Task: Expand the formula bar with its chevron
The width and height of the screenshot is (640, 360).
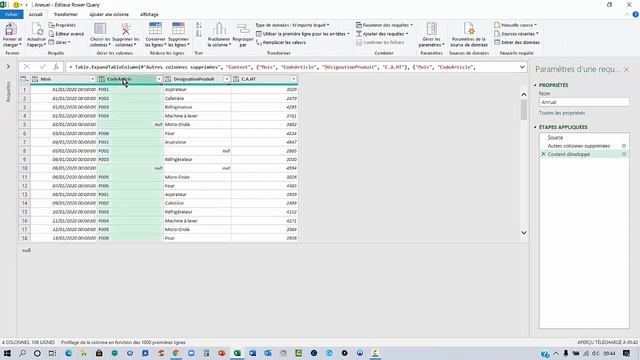Action: [522, 67]
